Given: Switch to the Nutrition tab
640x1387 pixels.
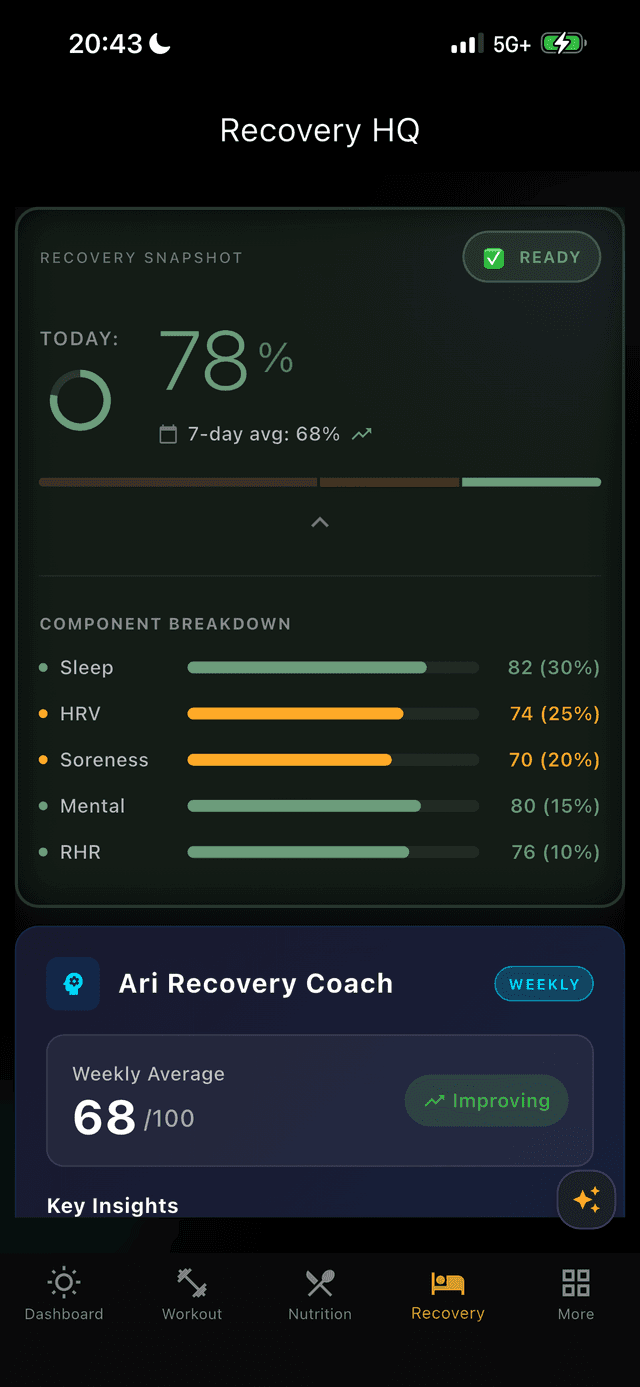Looking at the screenshot, I should 319,1295.
